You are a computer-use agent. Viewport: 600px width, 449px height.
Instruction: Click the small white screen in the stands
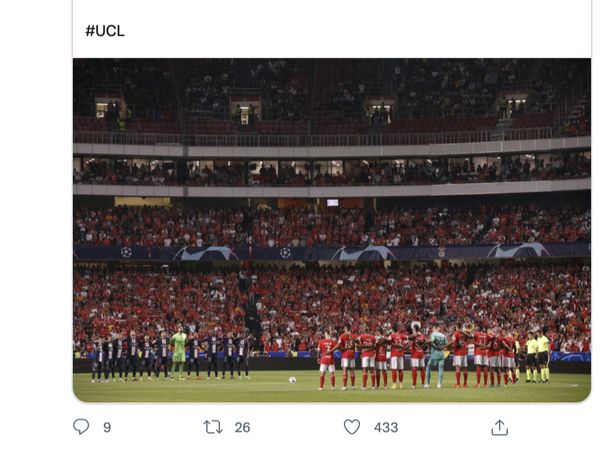332,202
